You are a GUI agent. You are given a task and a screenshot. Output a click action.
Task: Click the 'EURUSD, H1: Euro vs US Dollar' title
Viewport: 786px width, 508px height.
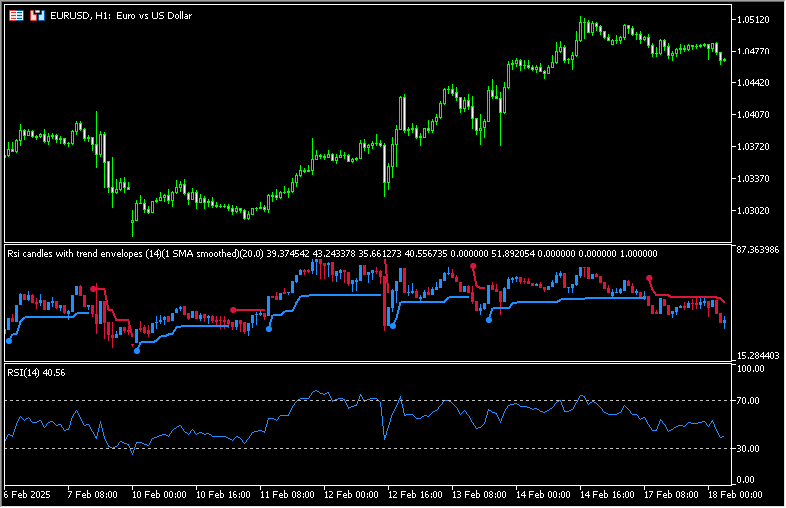click(x=121, y=16)
